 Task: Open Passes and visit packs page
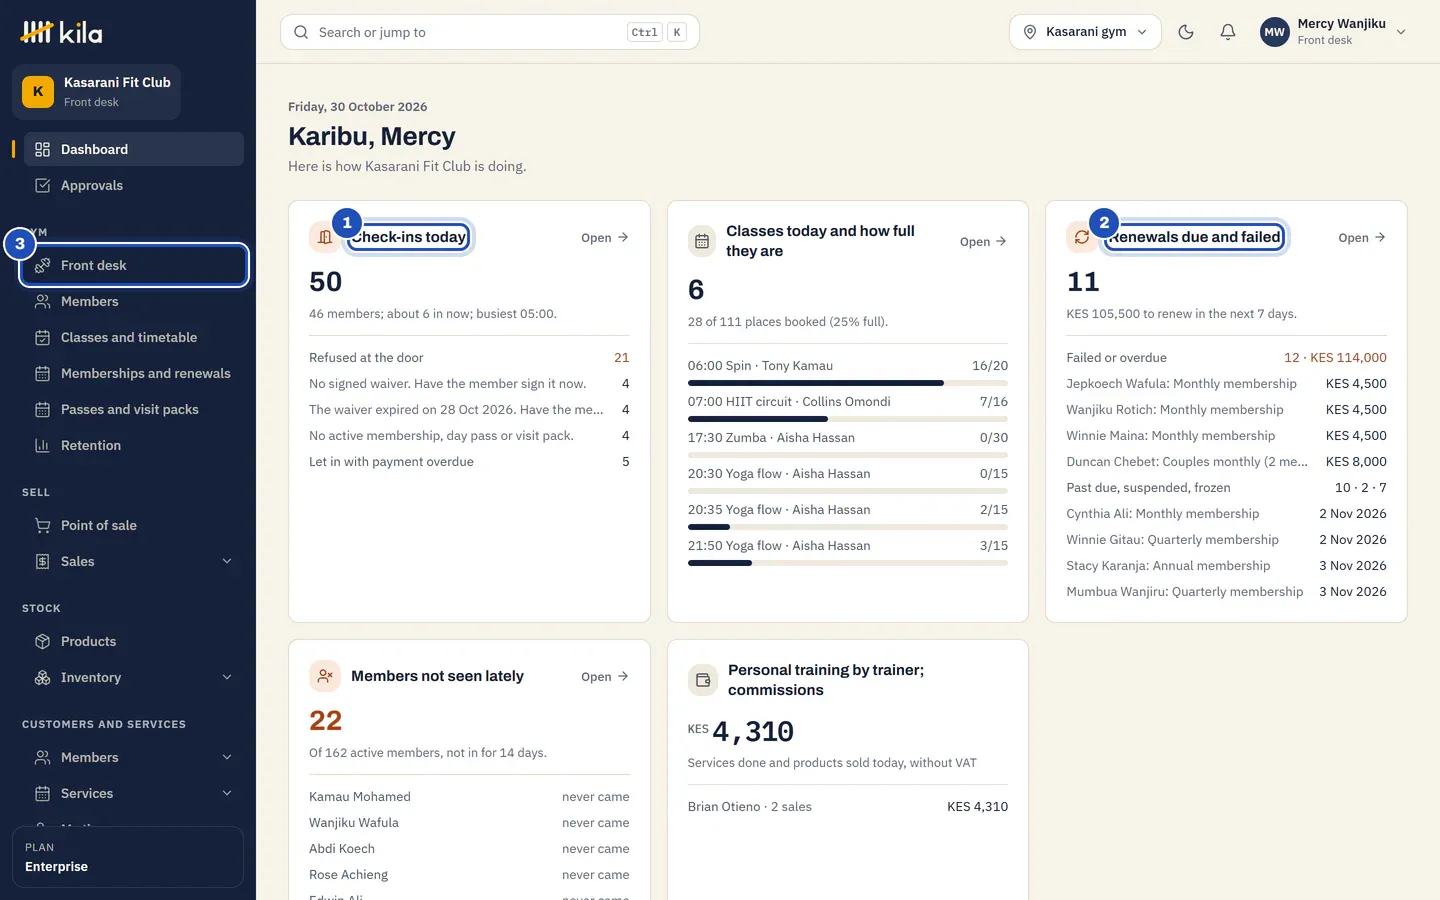click(x=134, y=409)
